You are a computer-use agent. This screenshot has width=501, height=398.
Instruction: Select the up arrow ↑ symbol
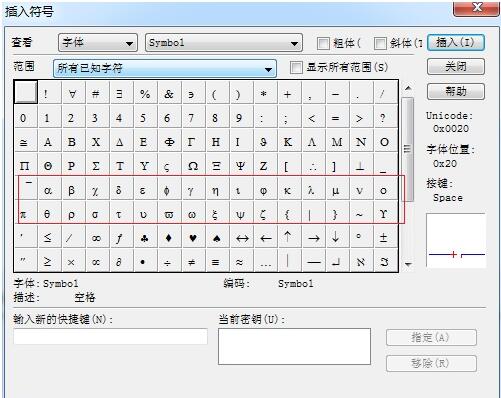click(x=288, y=237)
